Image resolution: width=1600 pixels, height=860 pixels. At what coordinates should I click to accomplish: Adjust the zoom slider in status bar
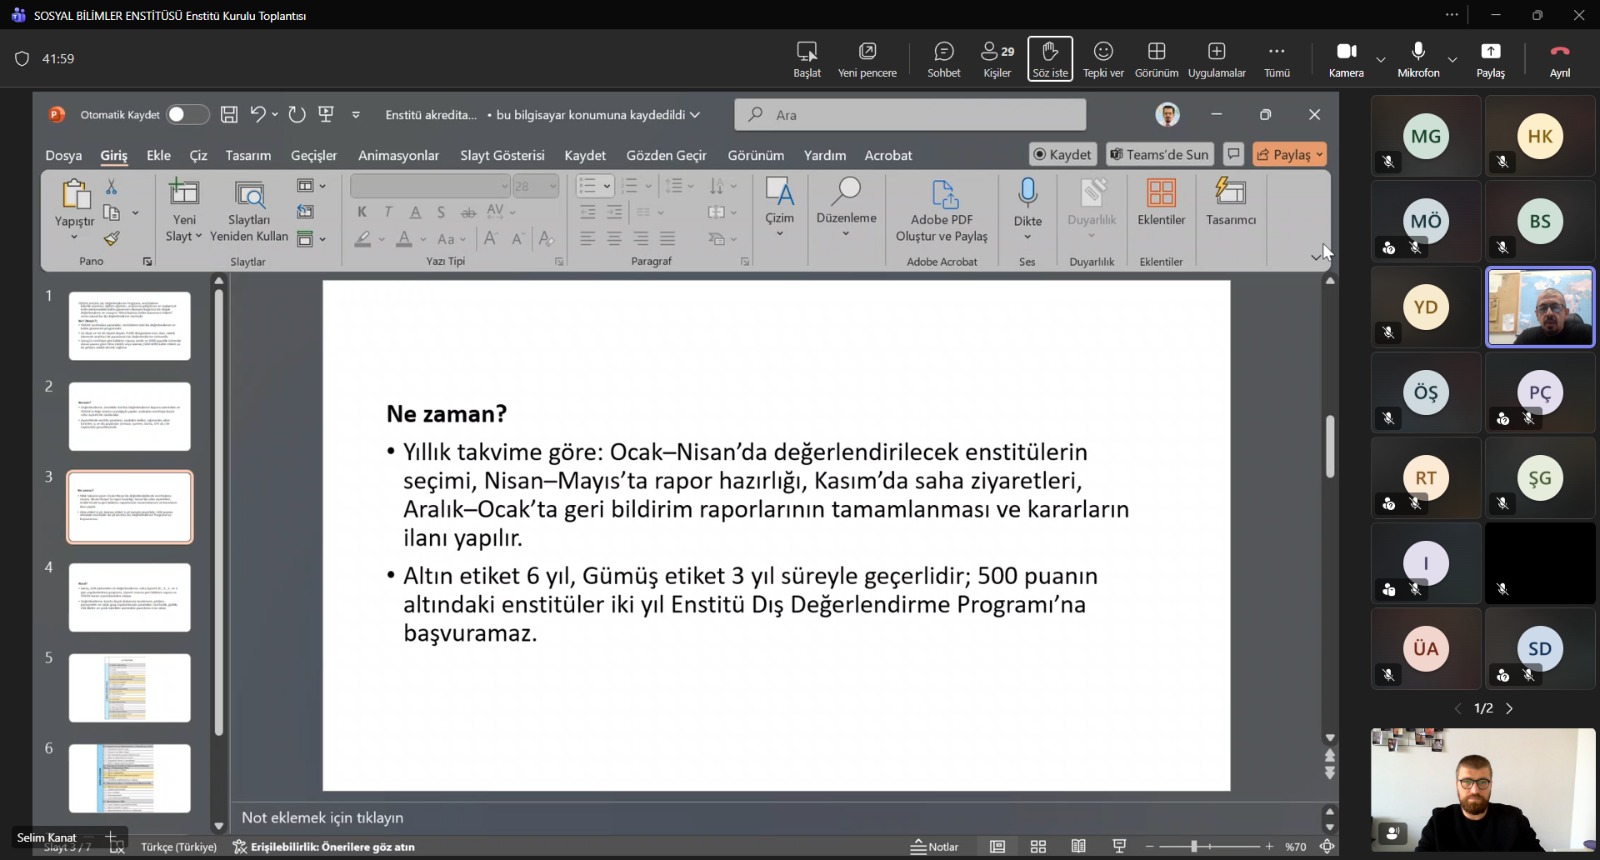pos(1209,847)
